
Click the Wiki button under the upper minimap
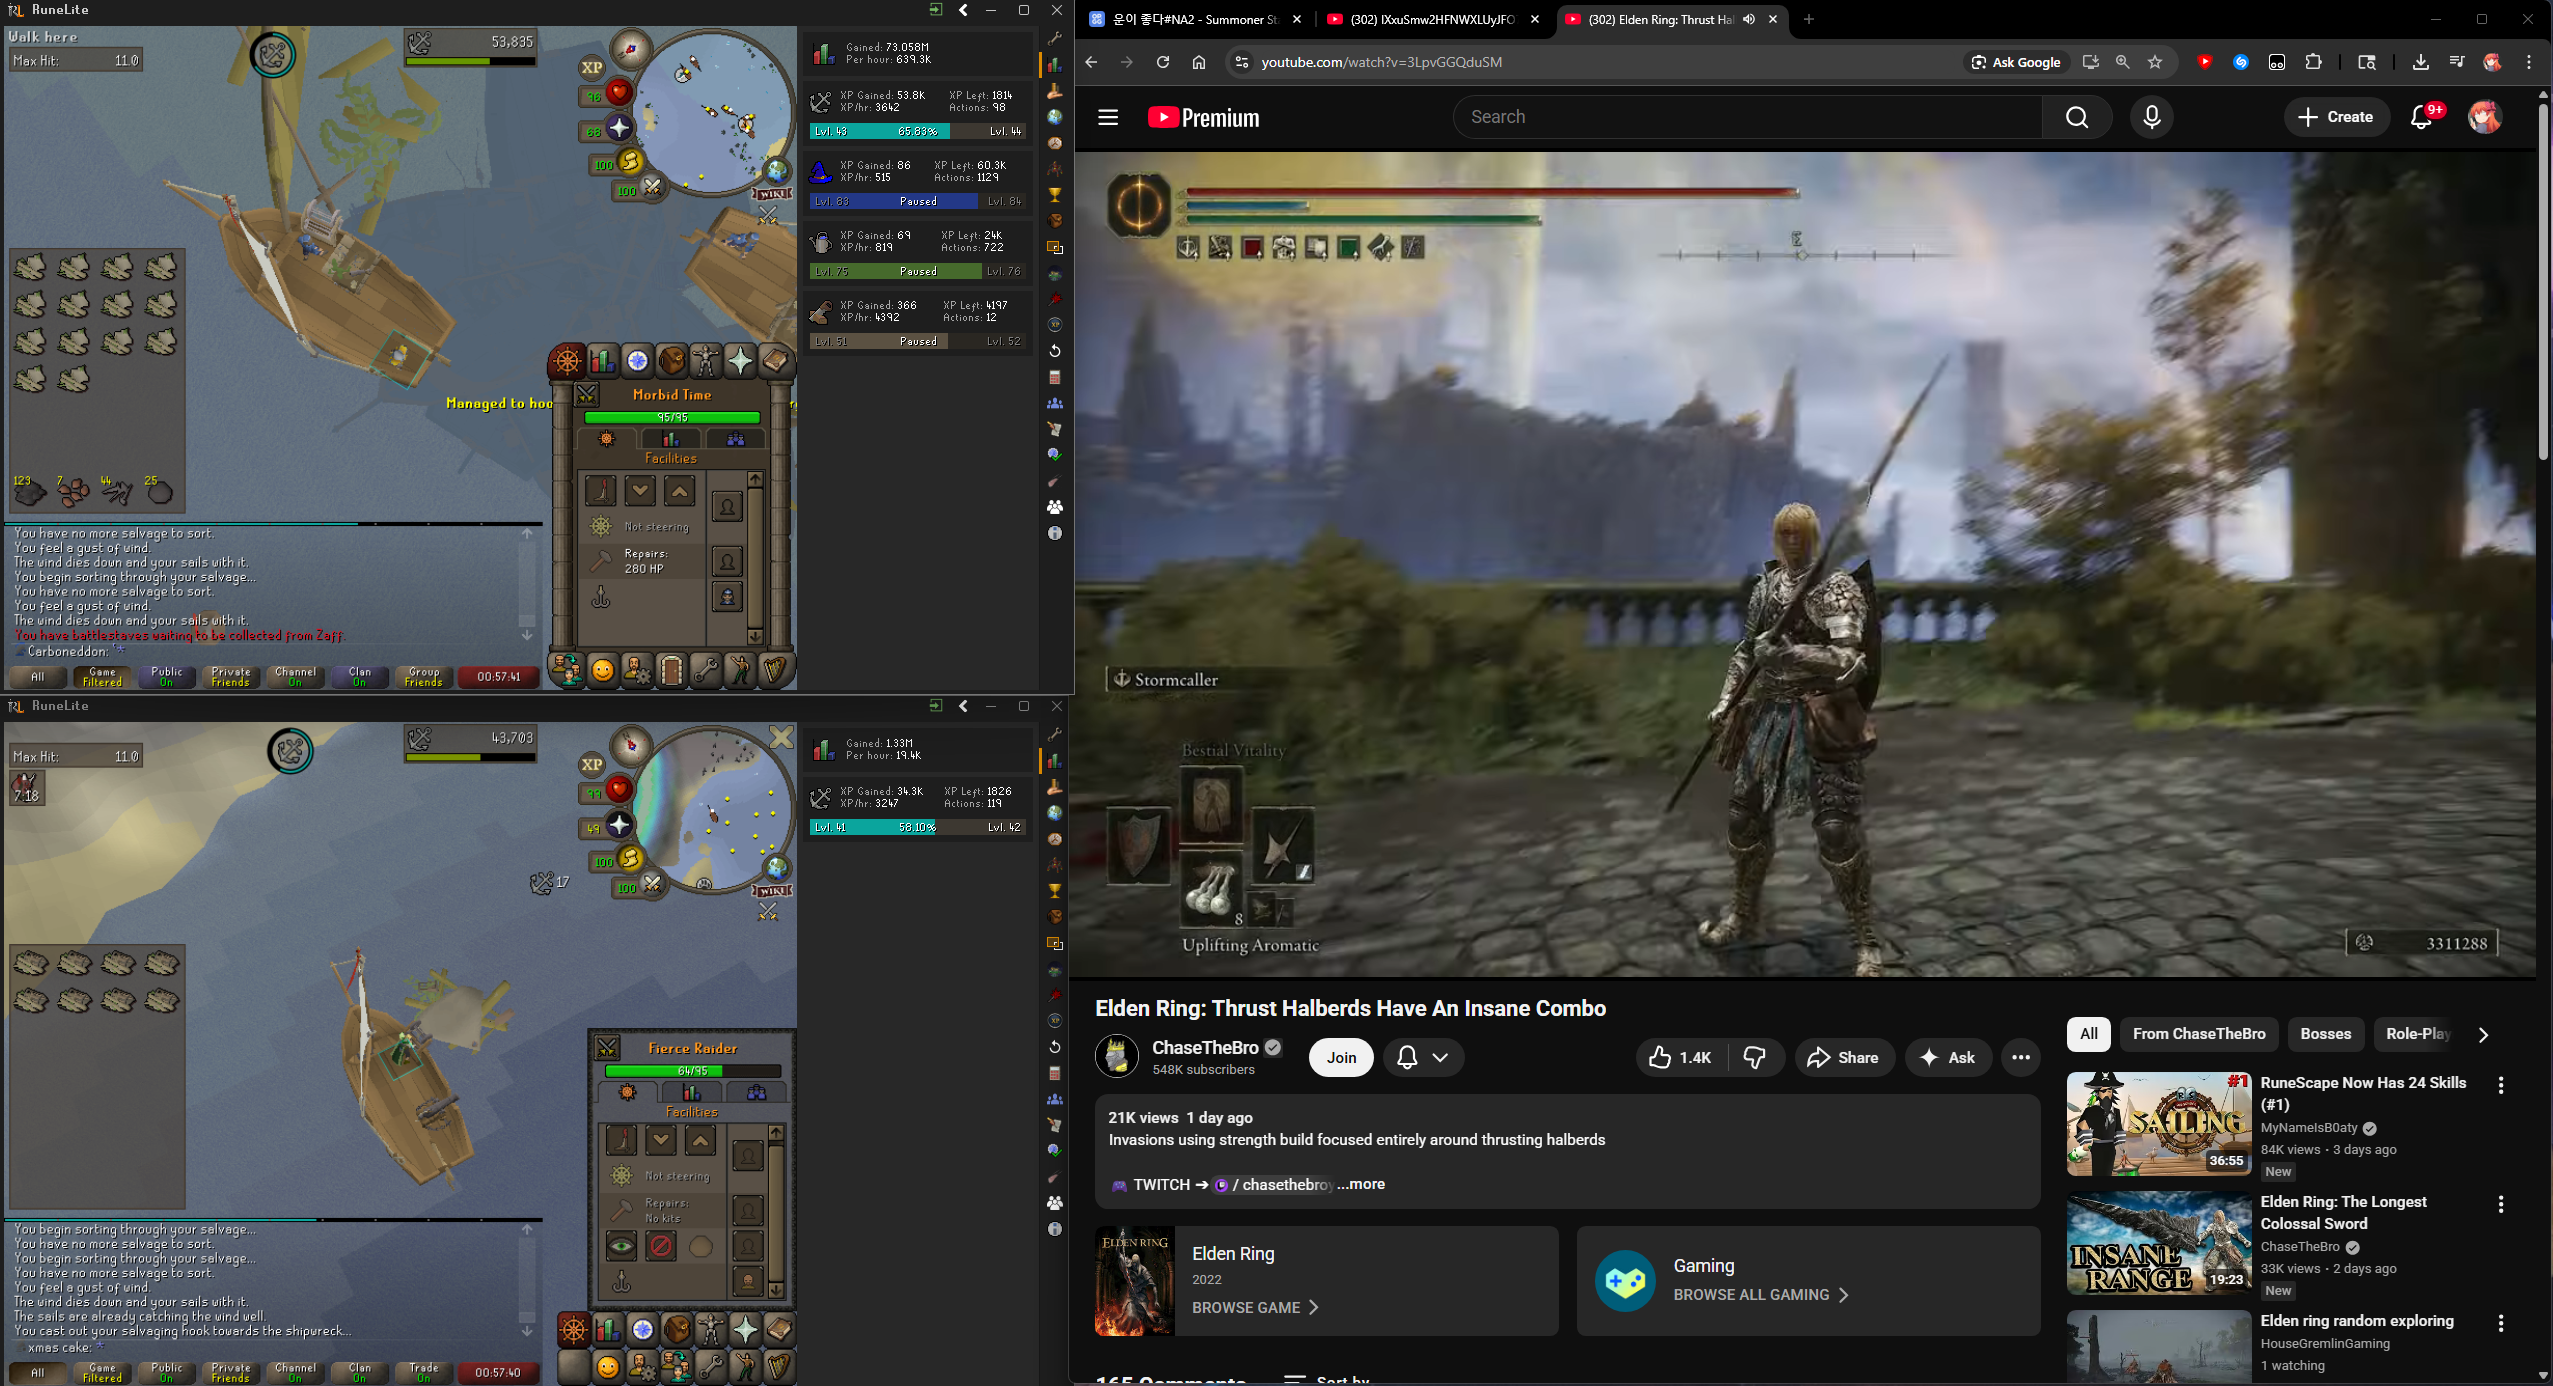(x=772, y=193)
